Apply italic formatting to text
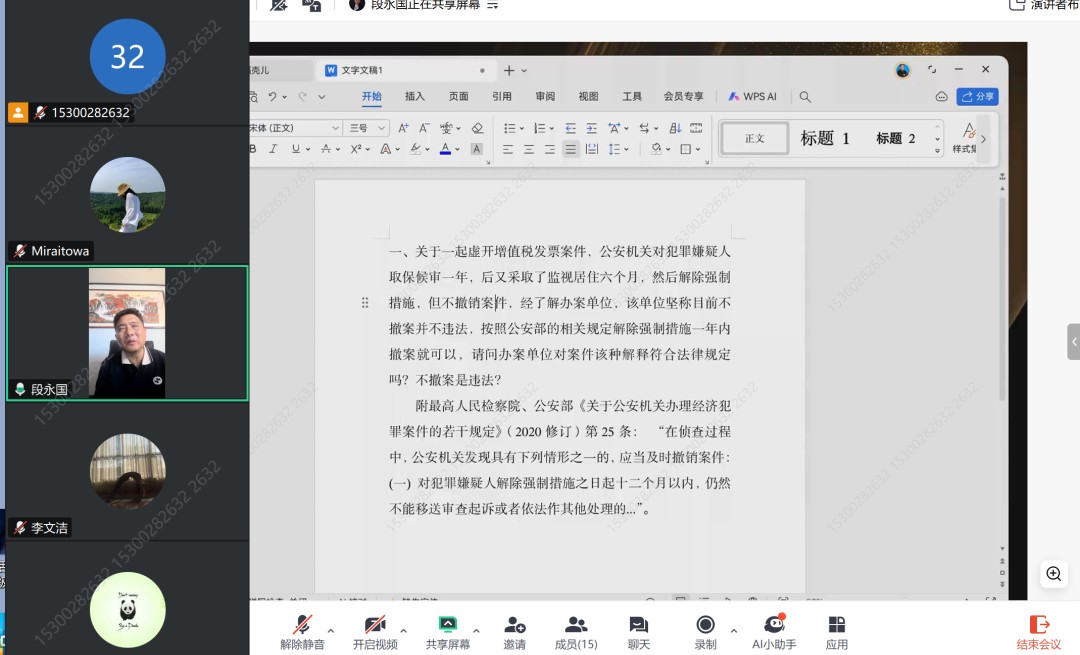The width and height of the screenshot is (1080, 655). [272, 148]
